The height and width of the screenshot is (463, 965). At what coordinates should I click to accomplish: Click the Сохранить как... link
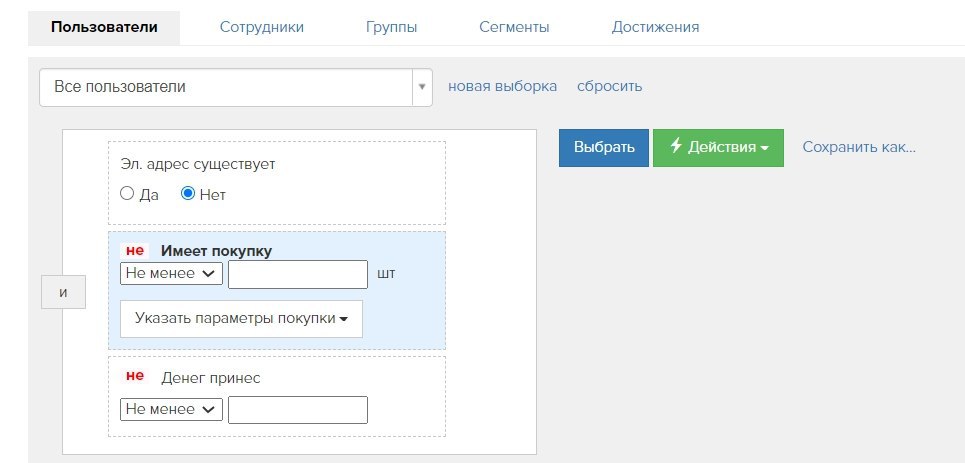pos(859,148)
